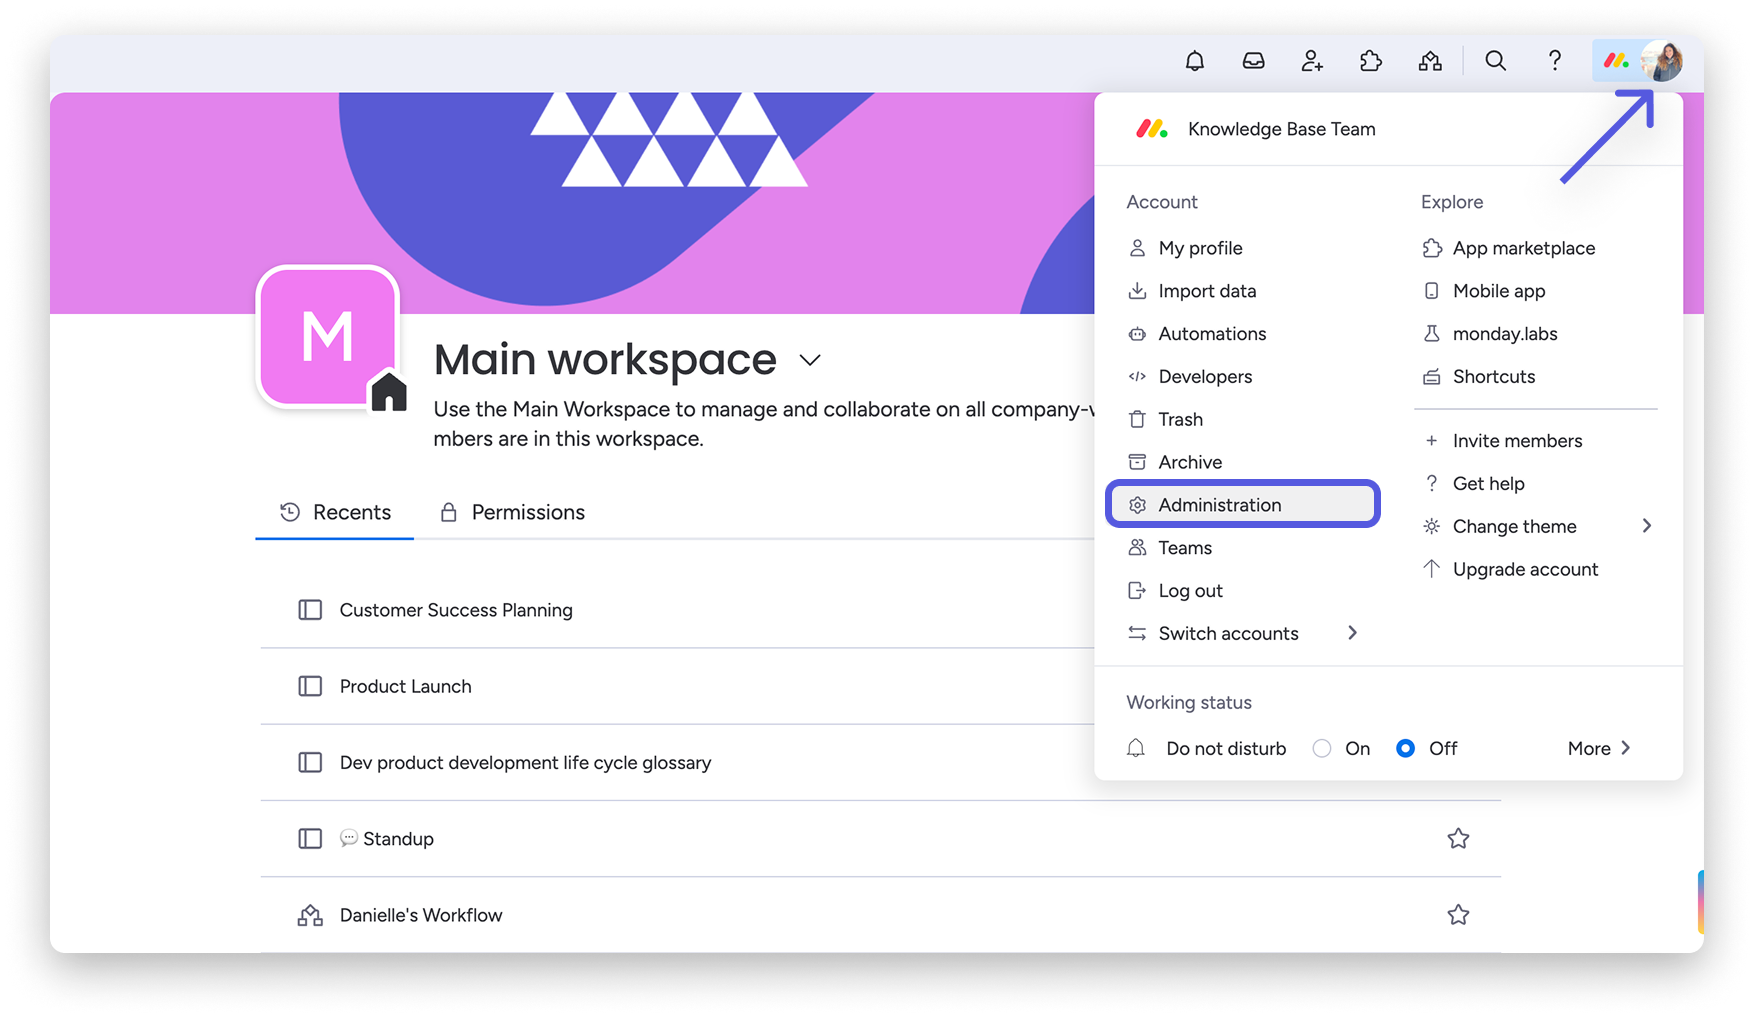
Task: Open the apps puzzle-piece icon in top bar
Action: click(1371, 61)
